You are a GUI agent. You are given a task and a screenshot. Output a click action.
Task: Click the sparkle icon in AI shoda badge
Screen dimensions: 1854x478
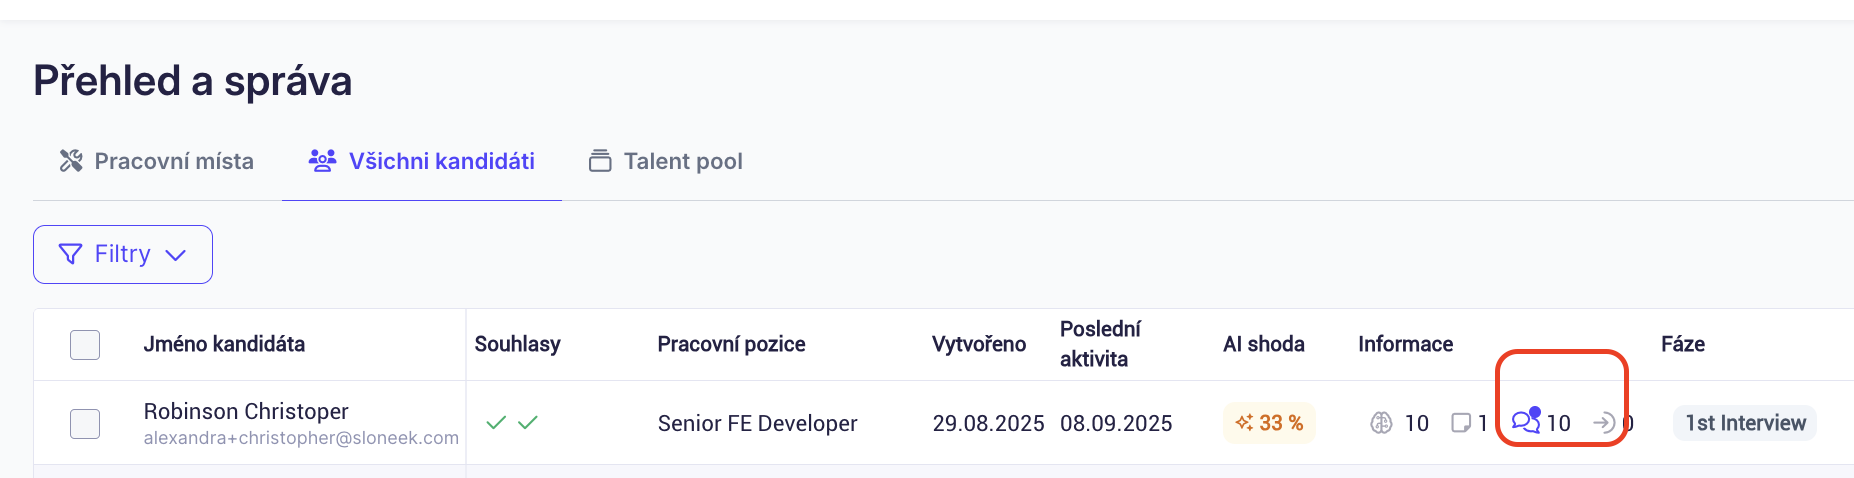click(x=1244, y=423)
